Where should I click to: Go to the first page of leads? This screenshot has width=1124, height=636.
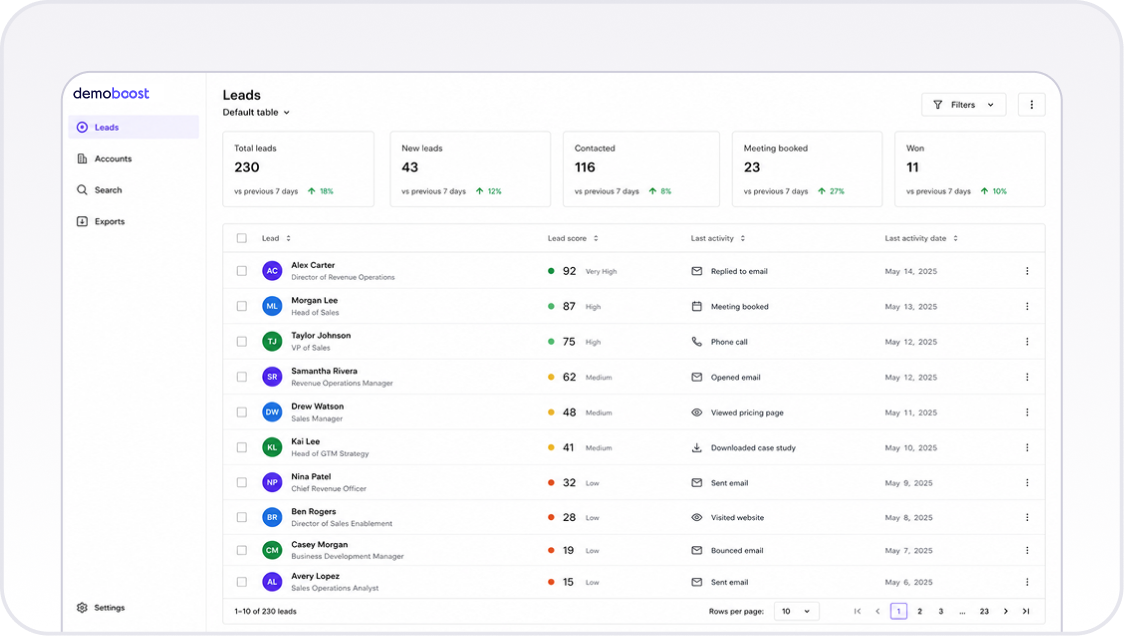(857, 611)
